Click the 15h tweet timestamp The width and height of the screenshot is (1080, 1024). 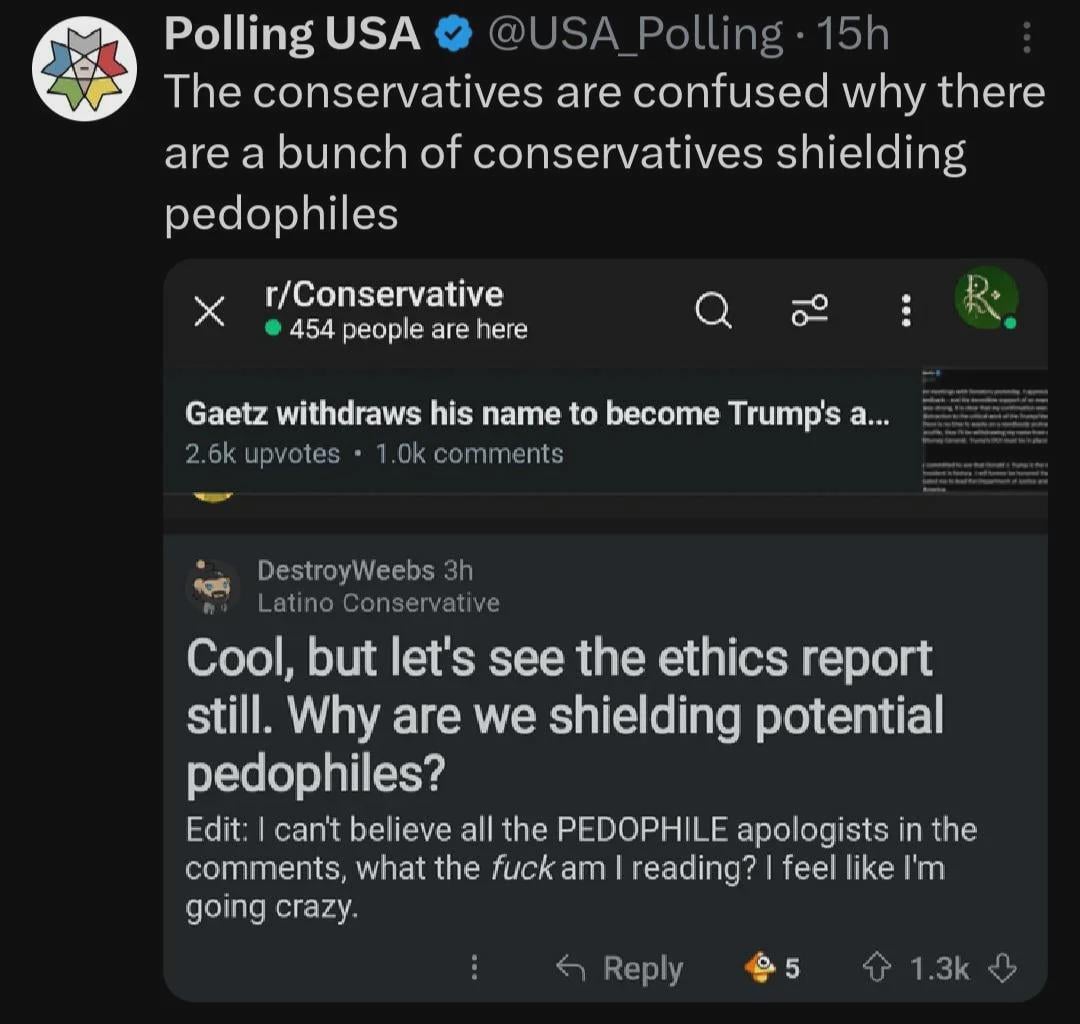click(853, 36)
